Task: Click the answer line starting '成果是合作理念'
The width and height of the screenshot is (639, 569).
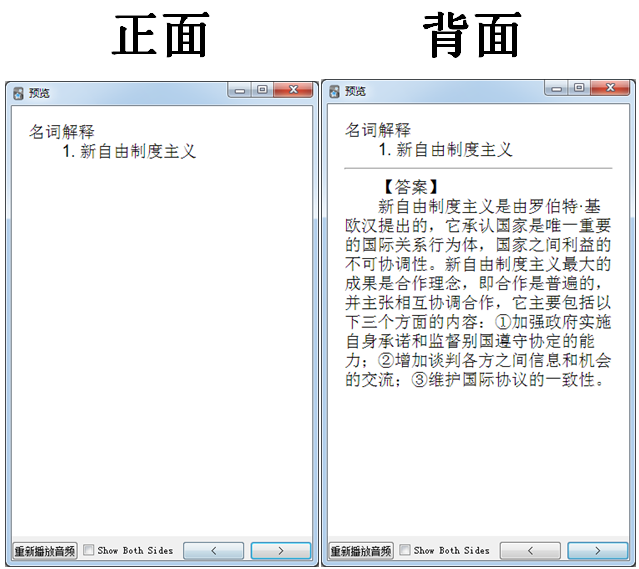Action: (x=473, y=283)
